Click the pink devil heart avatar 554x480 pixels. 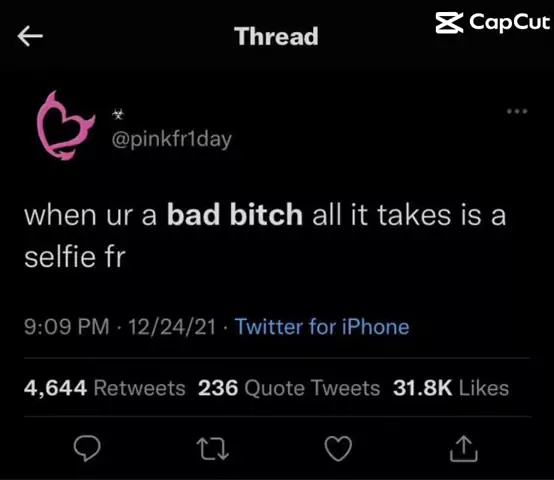[x=66, y=125]
